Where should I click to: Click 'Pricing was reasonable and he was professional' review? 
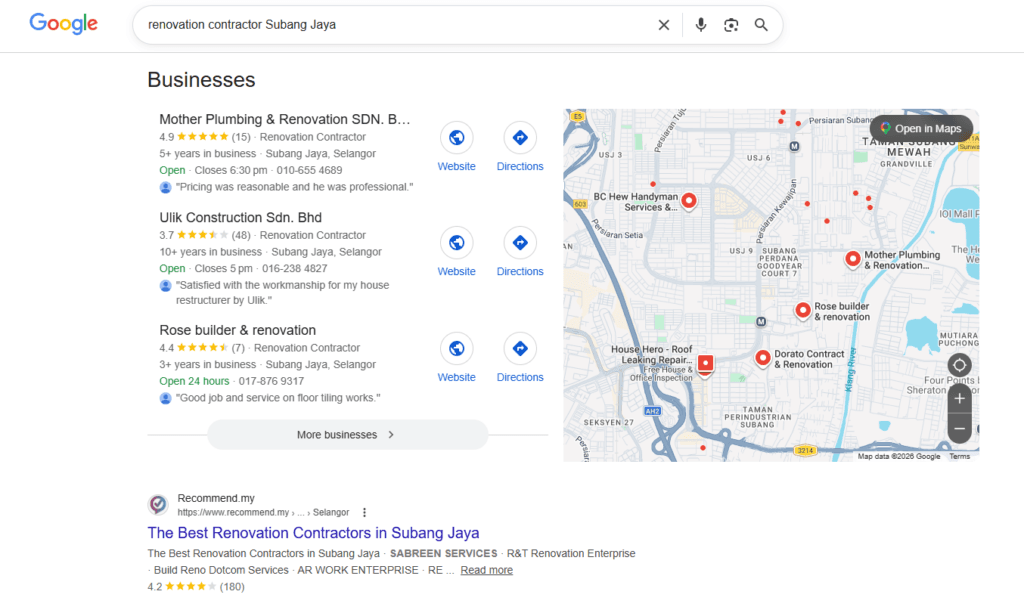295,187
